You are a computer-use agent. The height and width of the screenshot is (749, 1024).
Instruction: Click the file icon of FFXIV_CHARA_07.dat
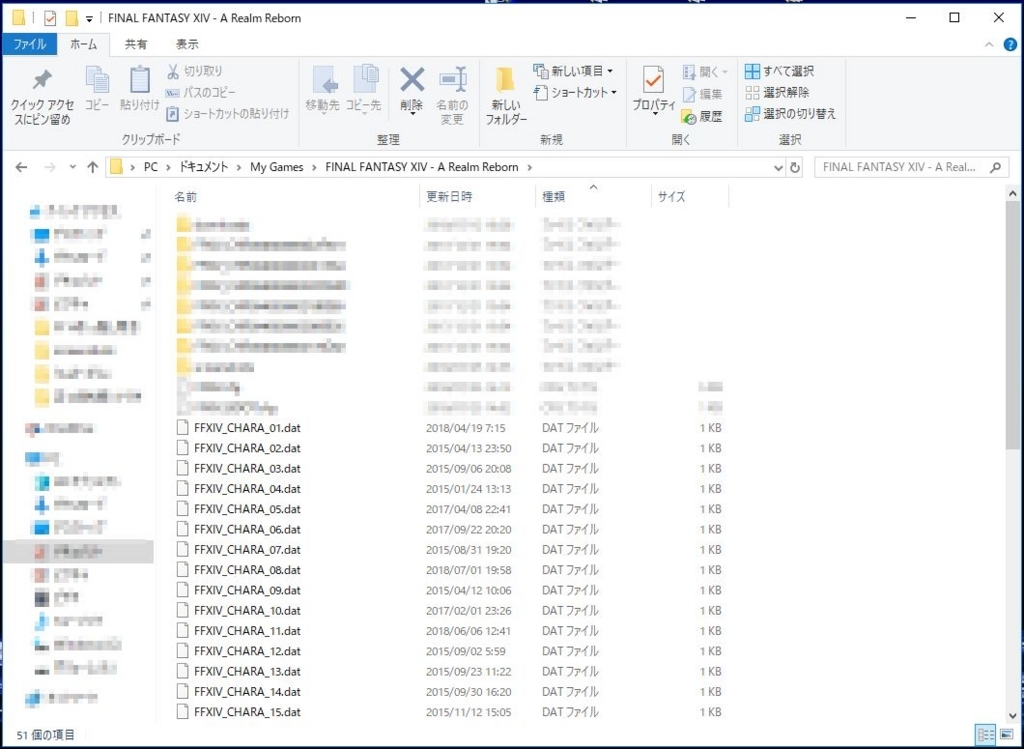click(x=183, y=550)
